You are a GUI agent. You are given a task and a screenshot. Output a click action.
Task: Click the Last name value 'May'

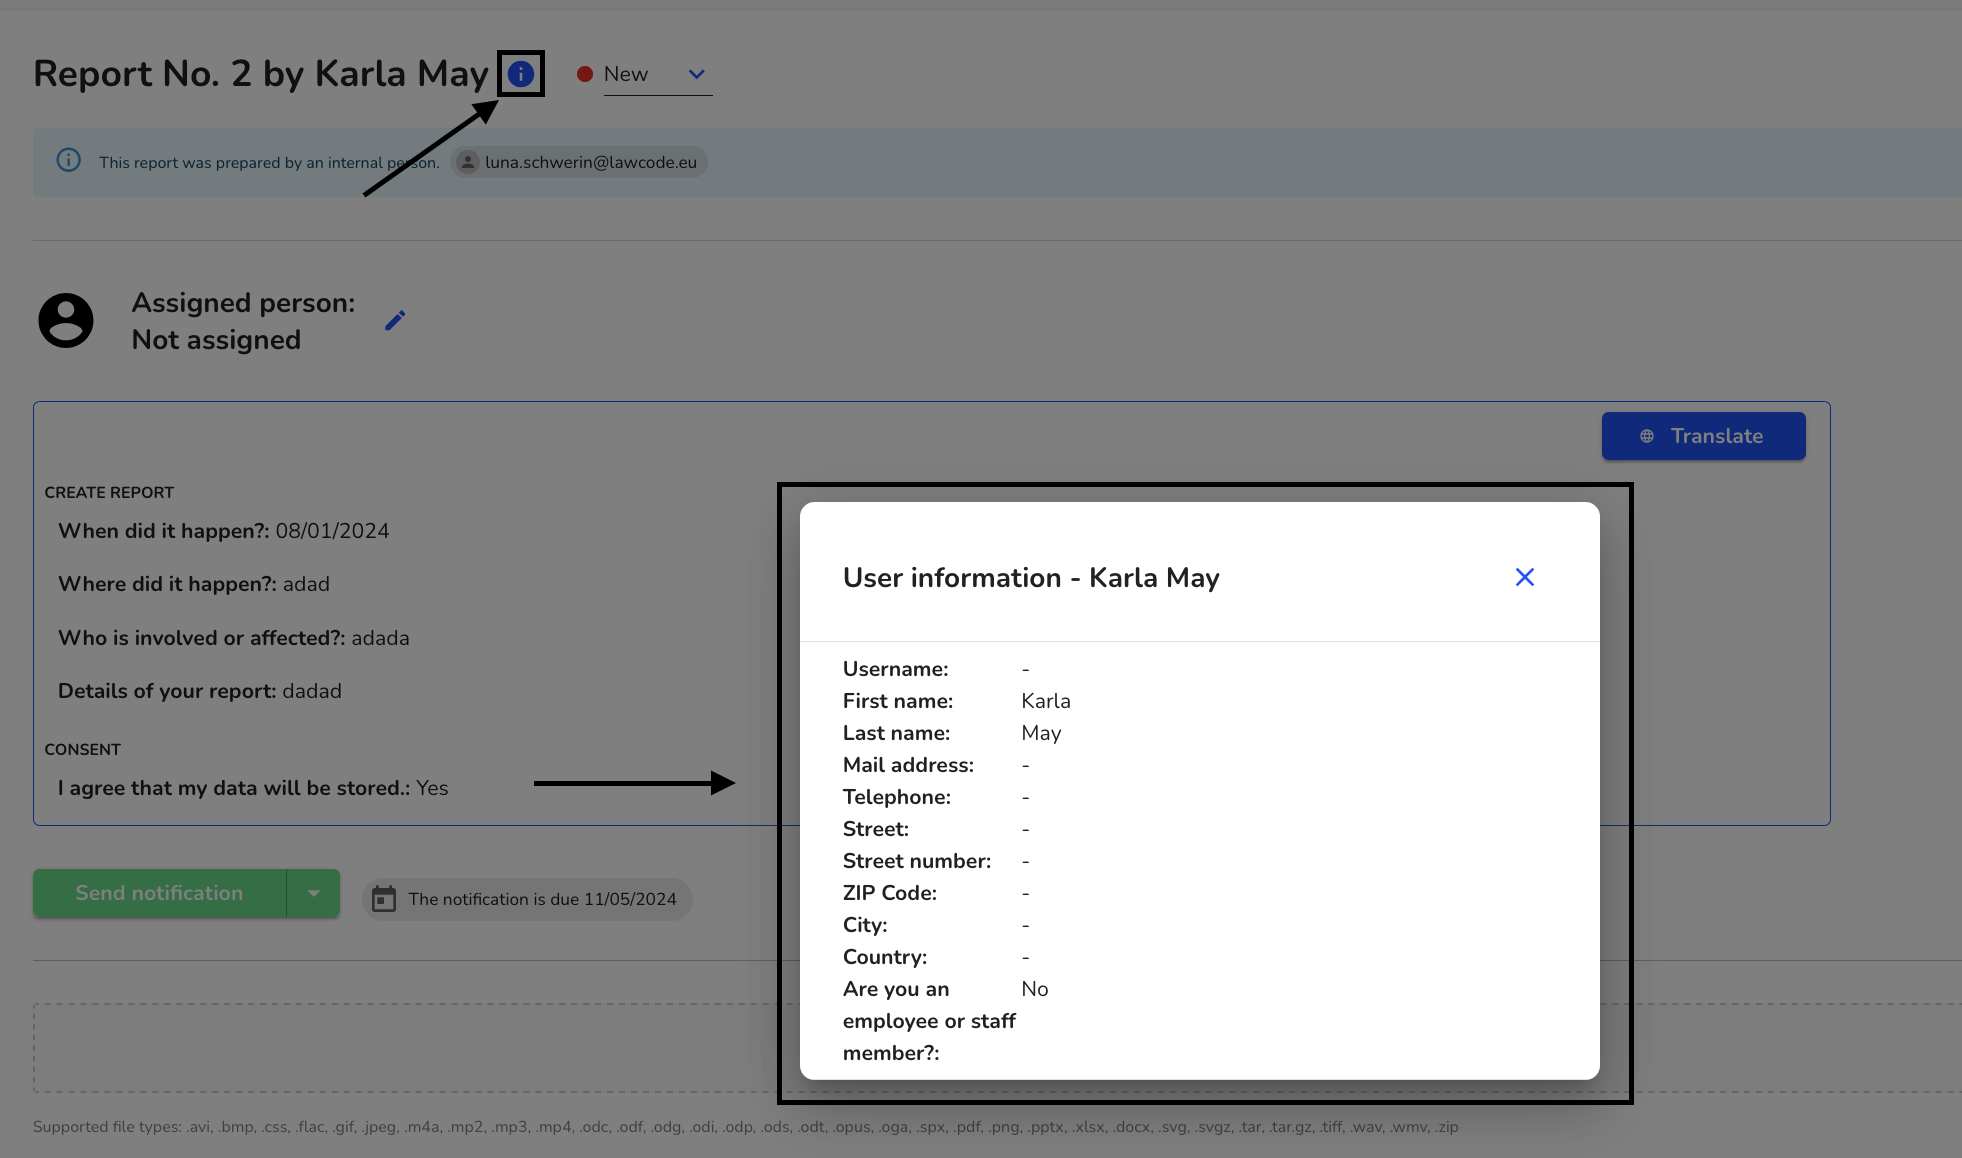point(1041,733)
